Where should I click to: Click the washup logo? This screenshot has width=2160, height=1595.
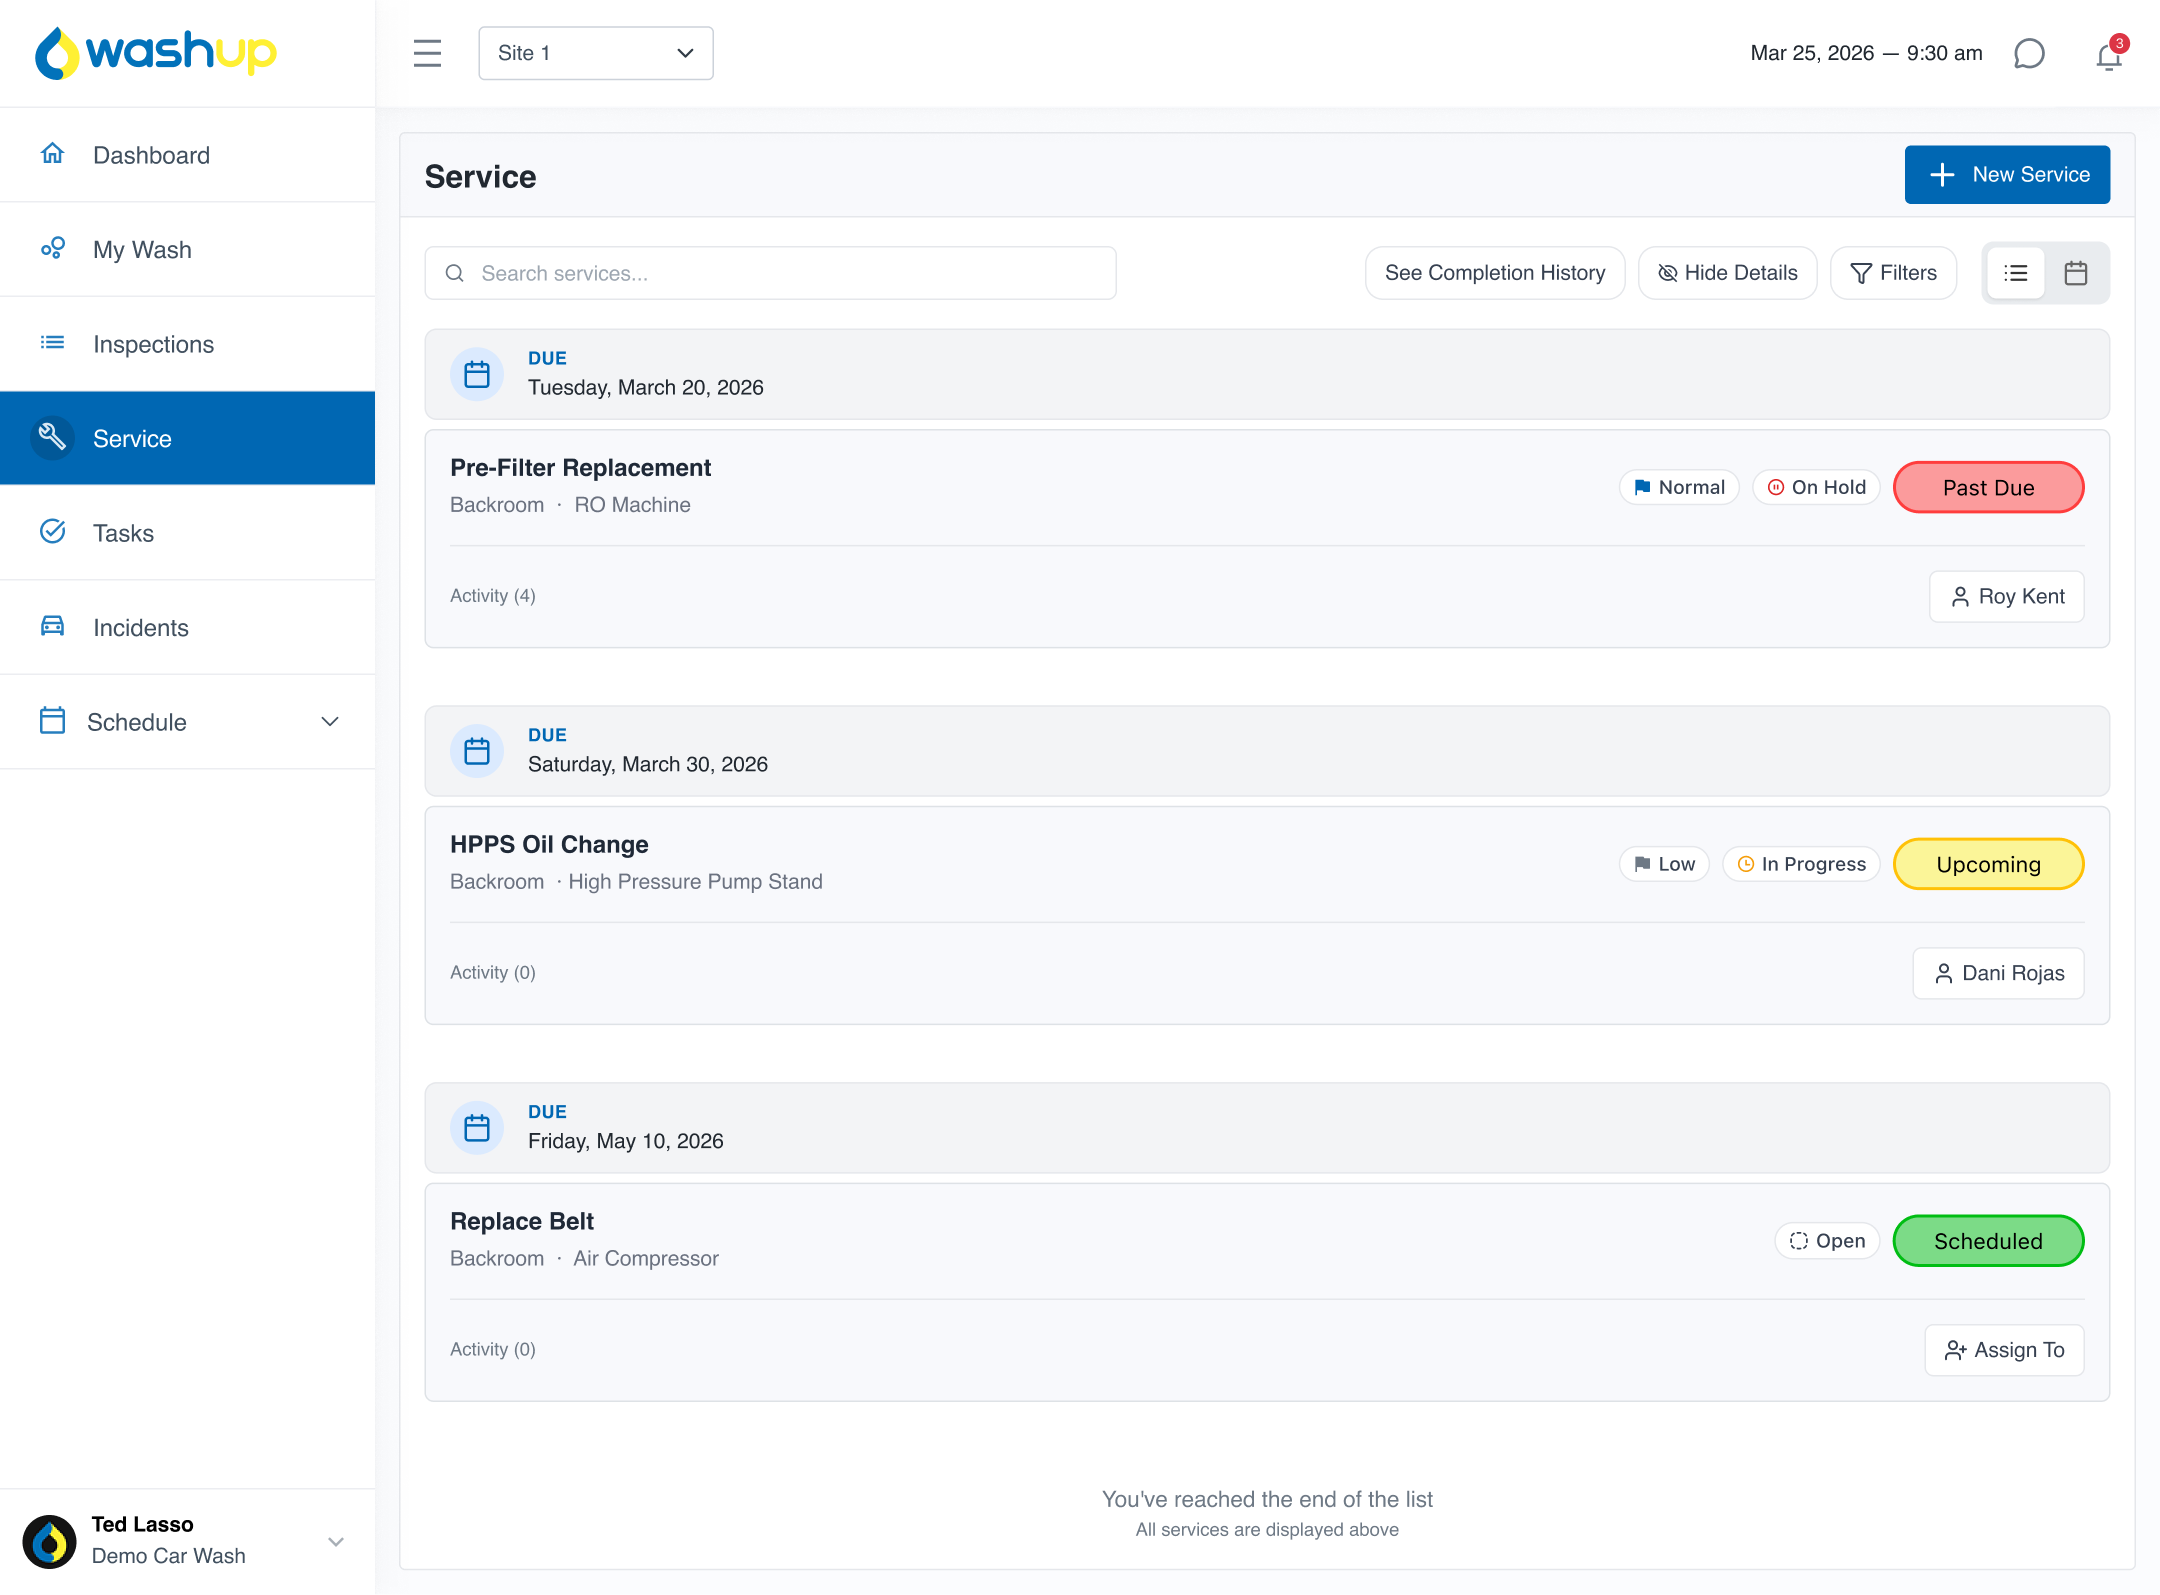(156, 52)
